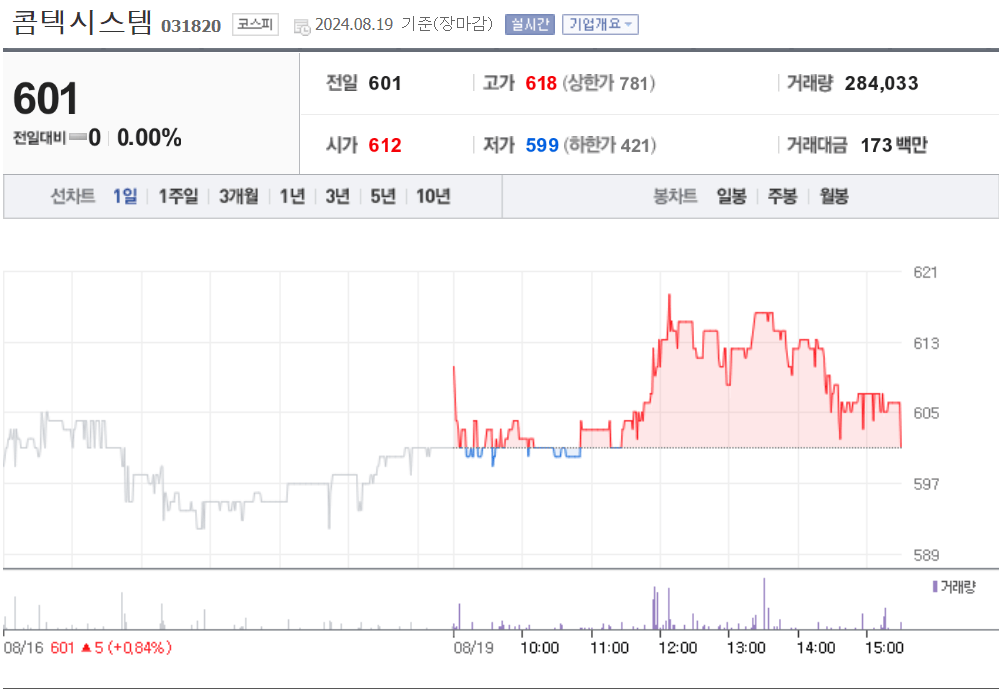This screenshot has width=999, height=689.
Task: Open the 기업개요 dropdown
Action: 601,24
